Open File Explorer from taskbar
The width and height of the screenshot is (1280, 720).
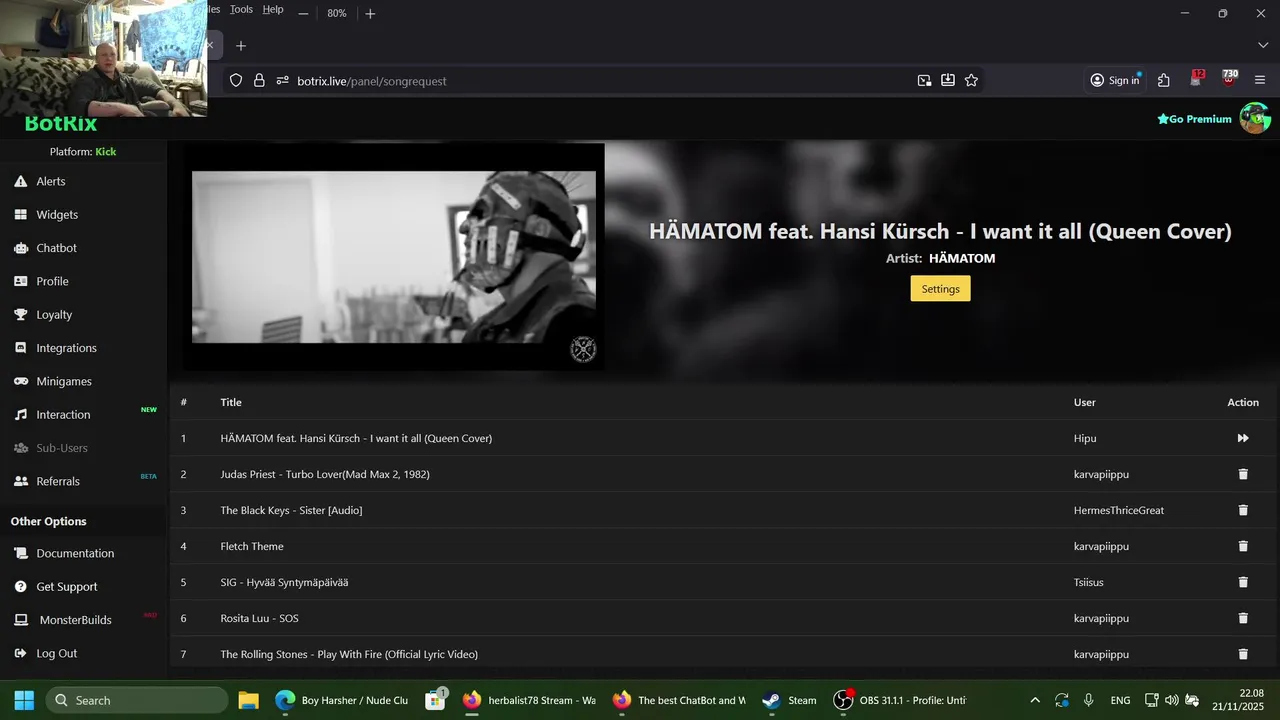click(248, 700)
